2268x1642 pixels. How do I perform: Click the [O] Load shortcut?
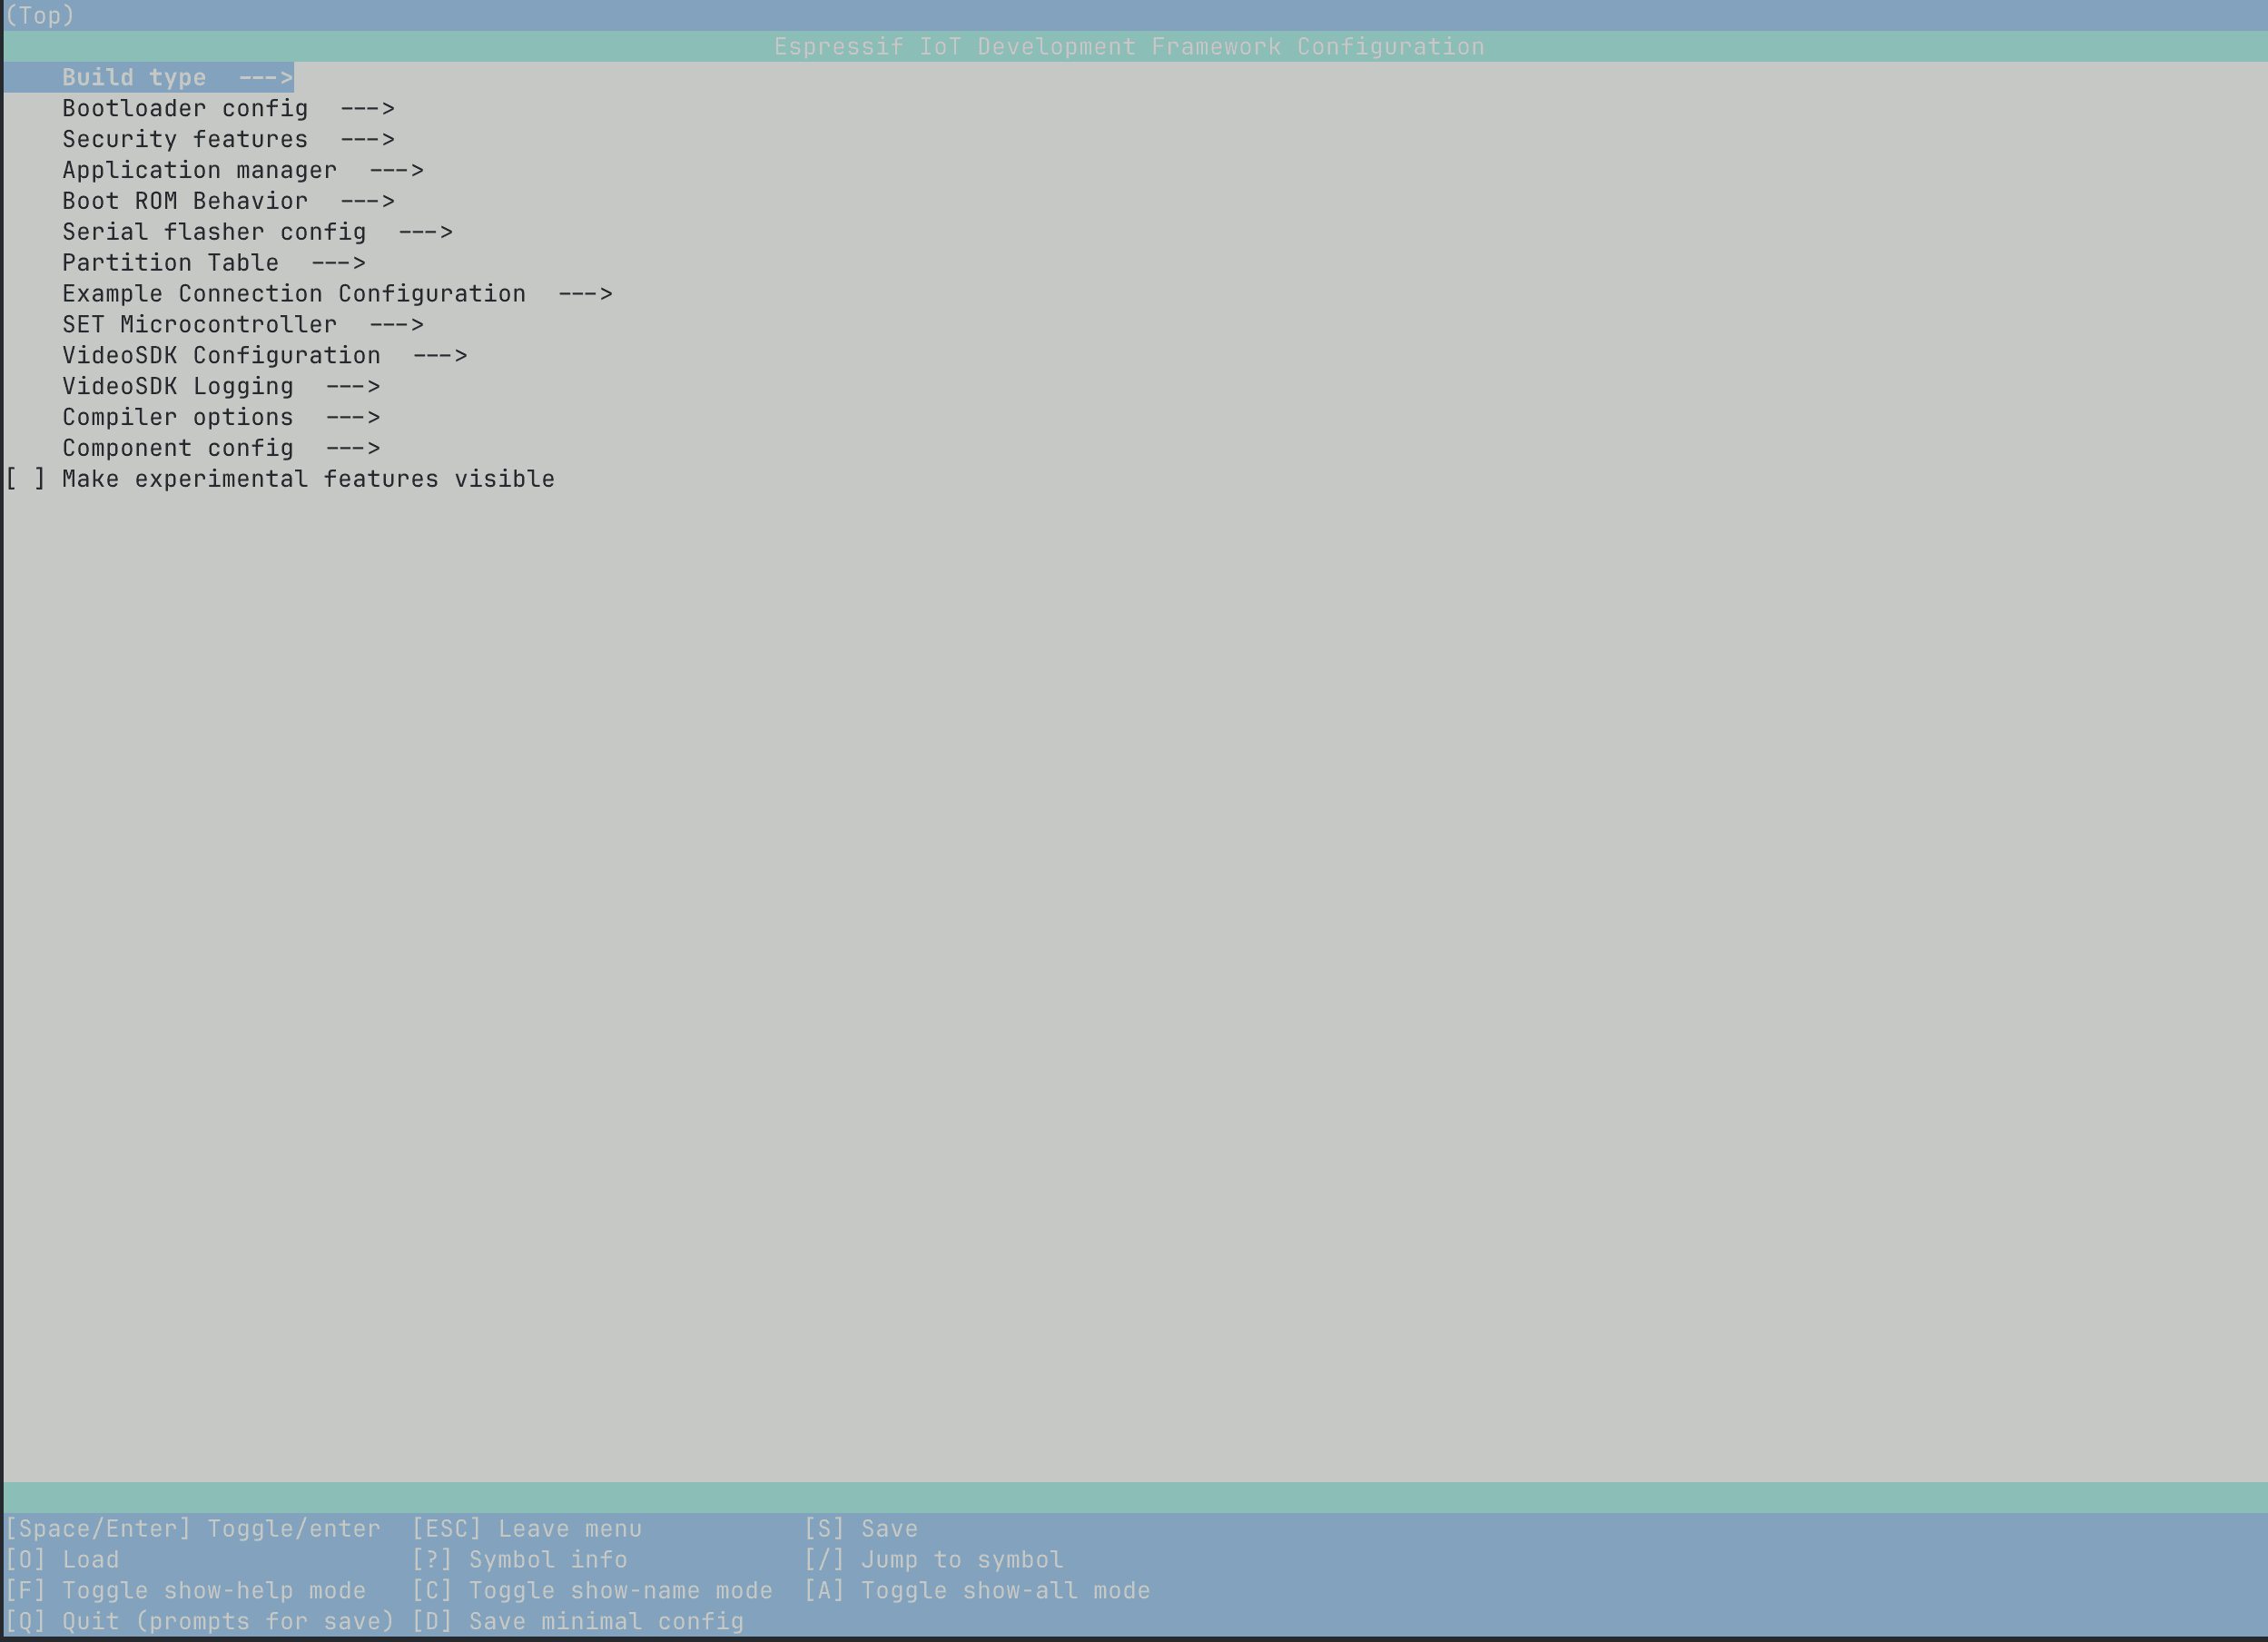62,1560
